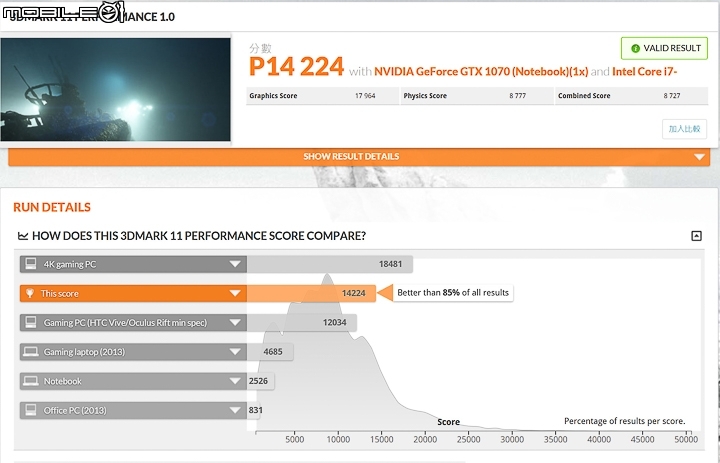Collapse the score comparison panel with caret box

point(696,236)
